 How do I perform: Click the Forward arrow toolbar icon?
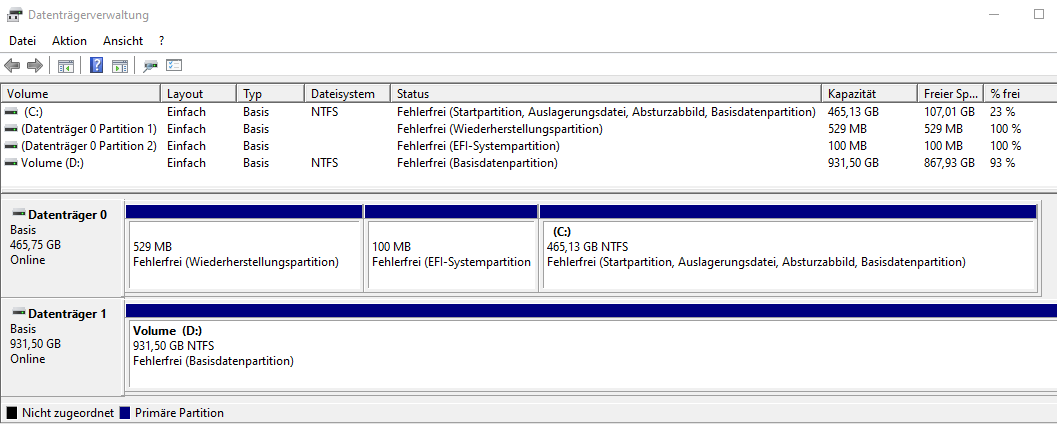click(x=34, y=65)
